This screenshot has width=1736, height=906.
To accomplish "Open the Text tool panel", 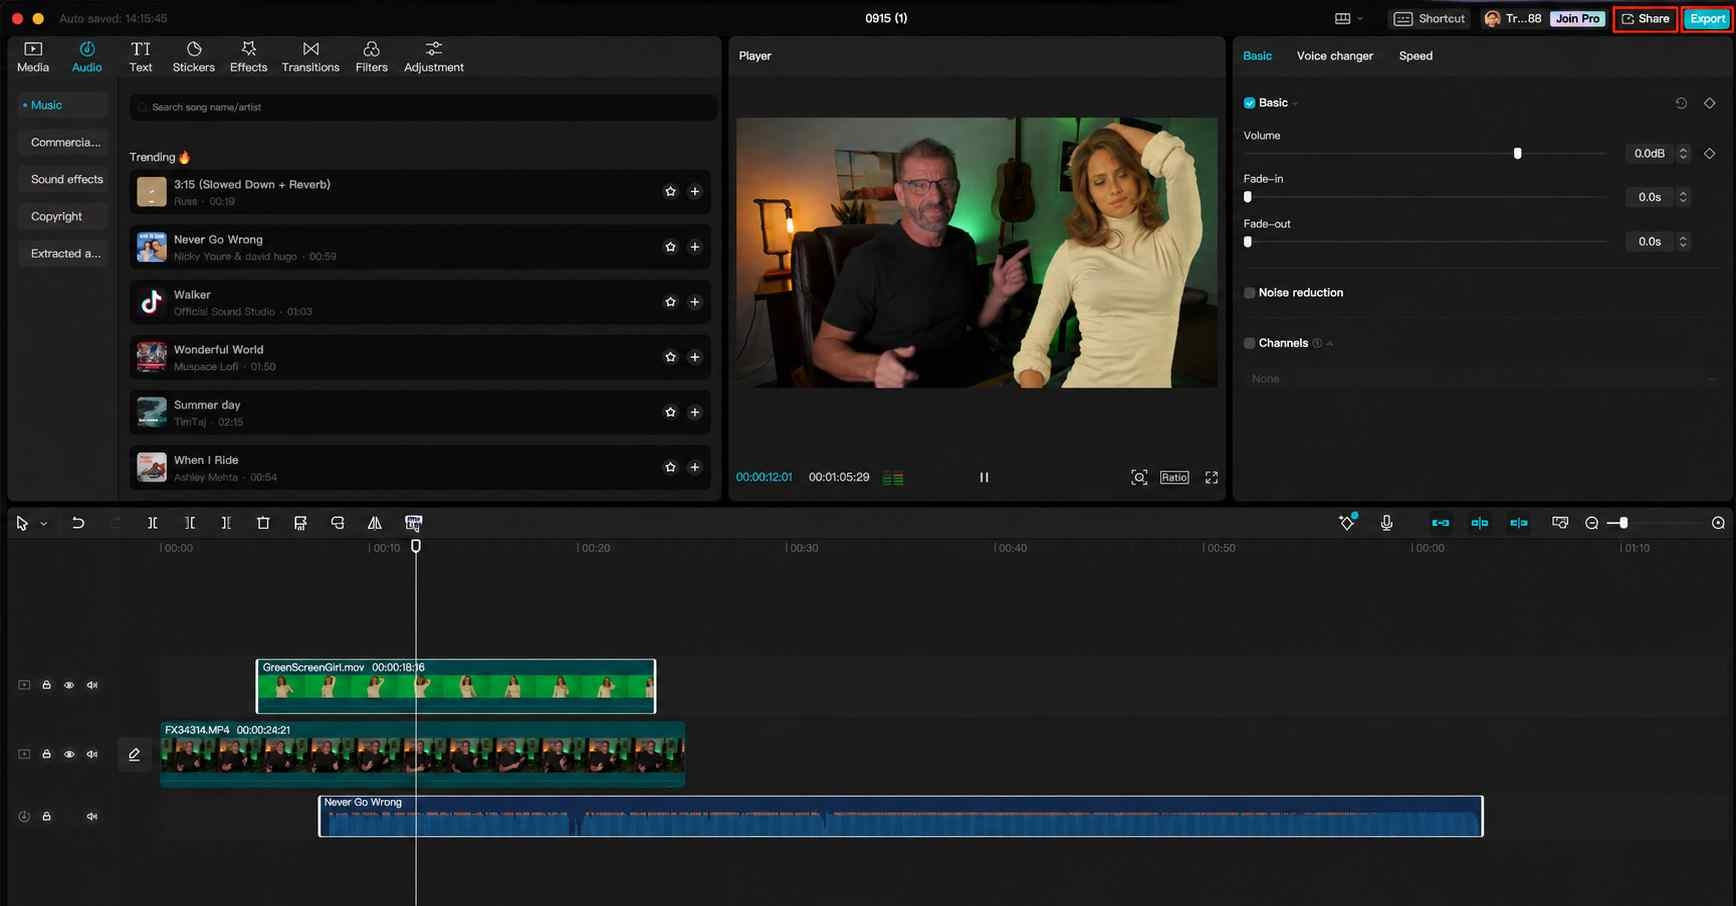I will [140, 57].
